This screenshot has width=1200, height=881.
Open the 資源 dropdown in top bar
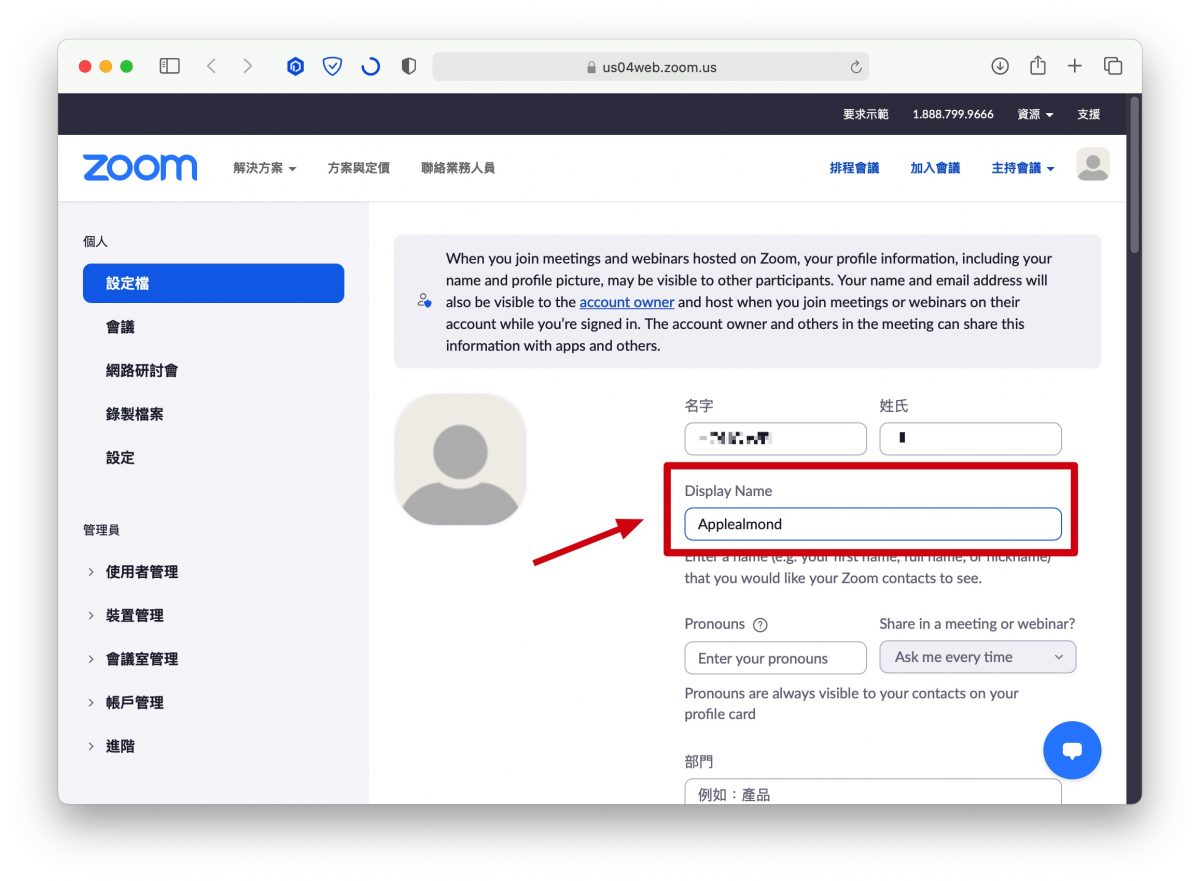point(1035,114)
